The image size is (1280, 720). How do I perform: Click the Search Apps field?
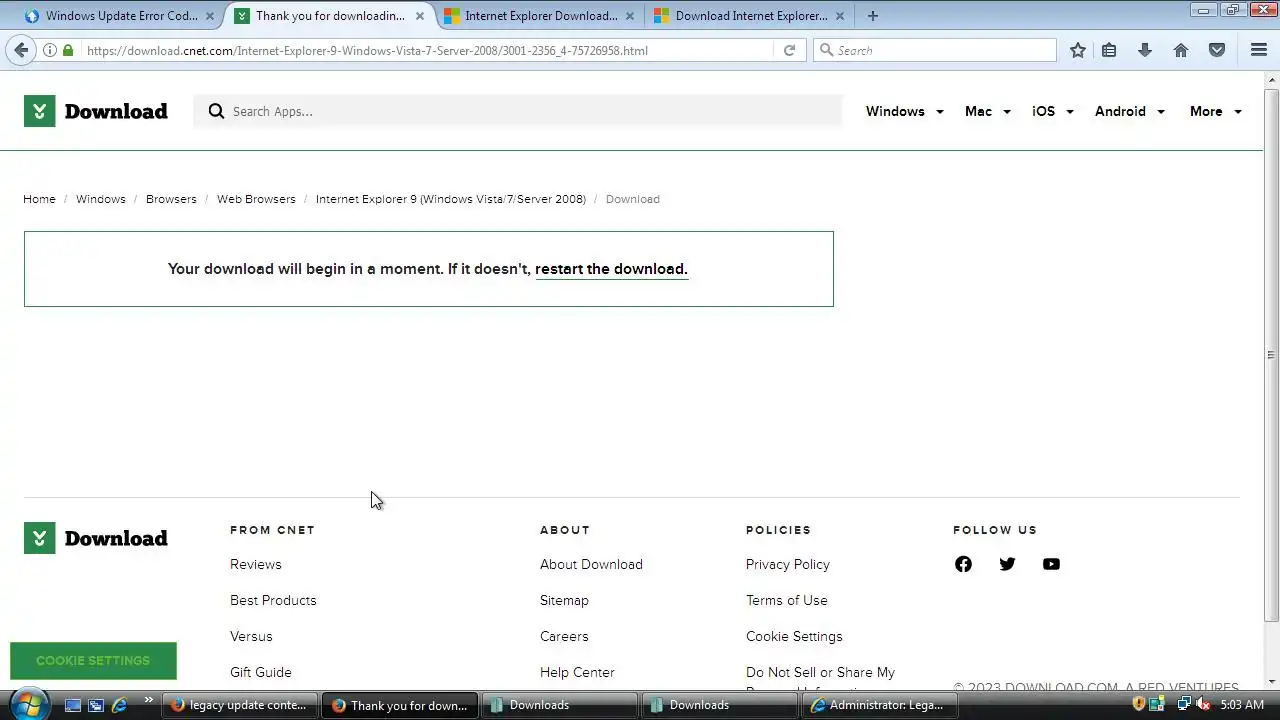[x=518, y=111]
